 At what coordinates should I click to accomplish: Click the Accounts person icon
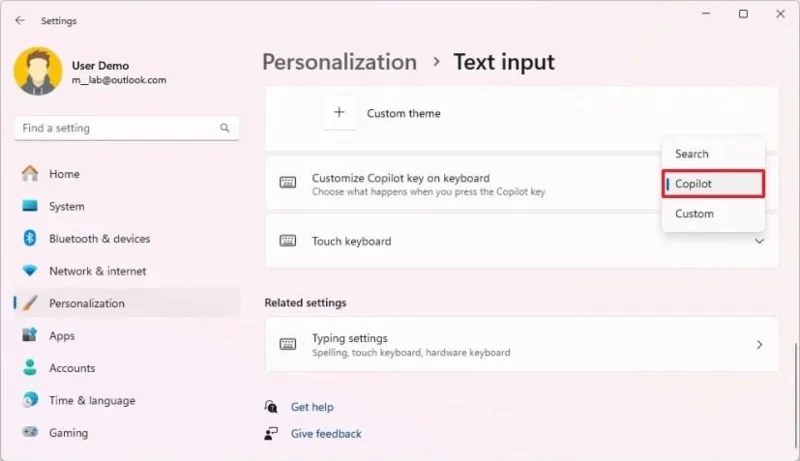[x=30, y=367]
